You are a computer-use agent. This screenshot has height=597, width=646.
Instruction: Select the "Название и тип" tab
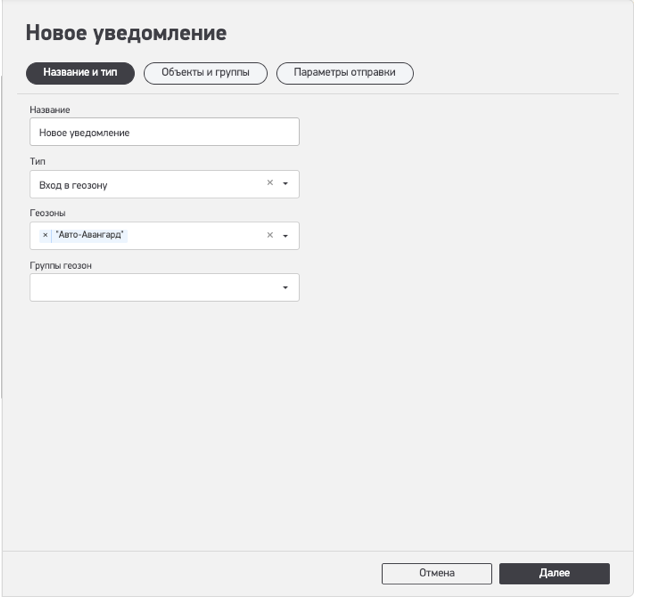pos(80,73)
